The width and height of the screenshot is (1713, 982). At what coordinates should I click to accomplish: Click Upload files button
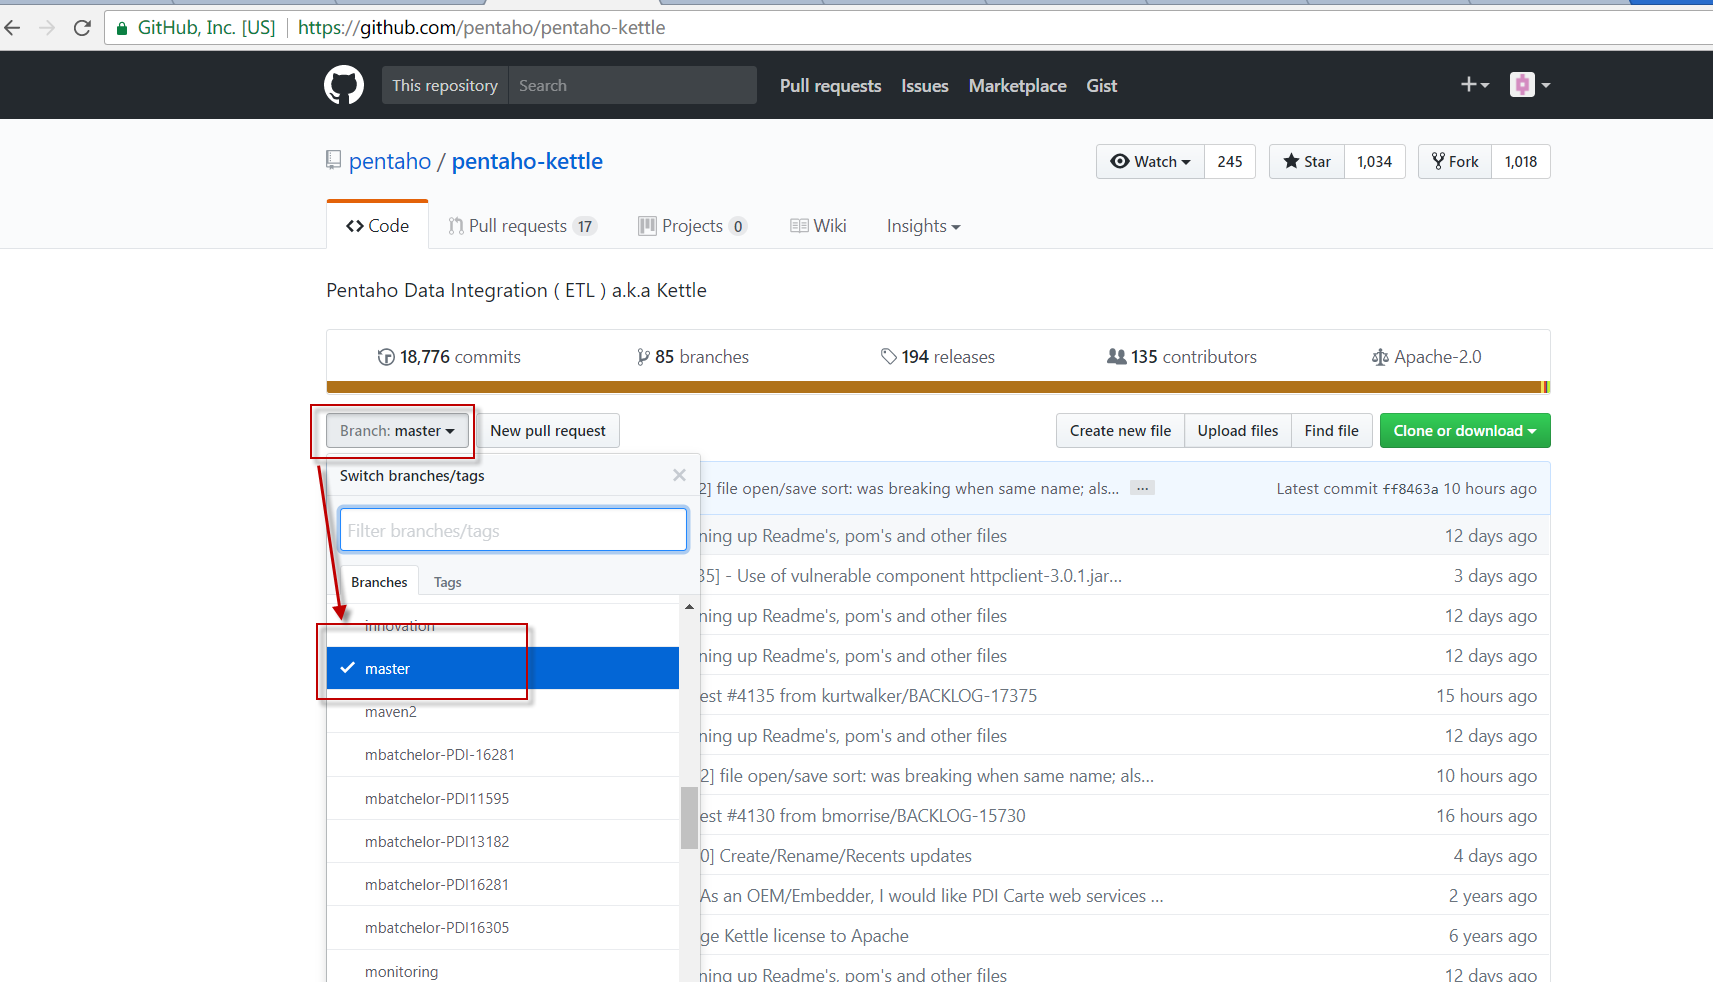[1238, 431]
